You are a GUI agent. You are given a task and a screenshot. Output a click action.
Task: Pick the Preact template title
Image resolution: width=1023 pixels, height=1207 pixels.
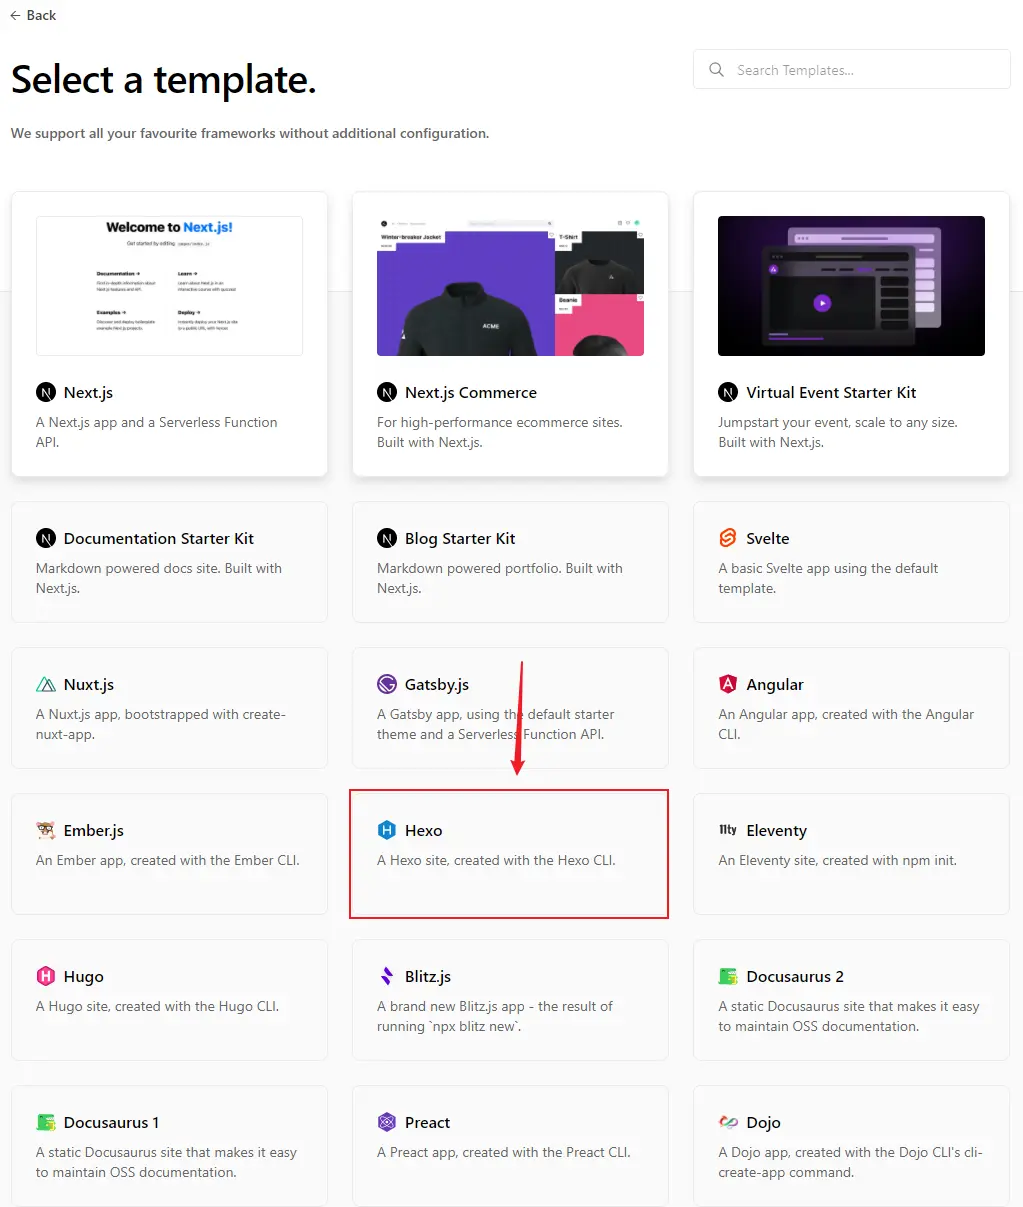click(x=428, y=1122)
